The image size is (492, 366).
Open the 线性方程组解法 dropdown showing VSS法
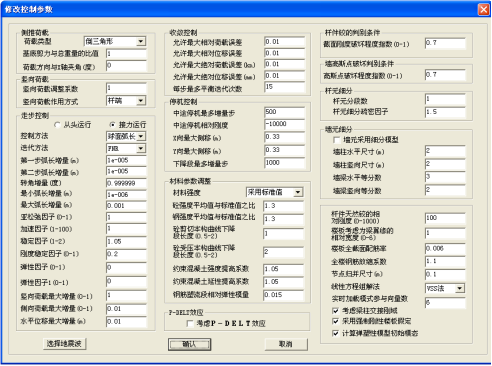click(x=445, y=288)
